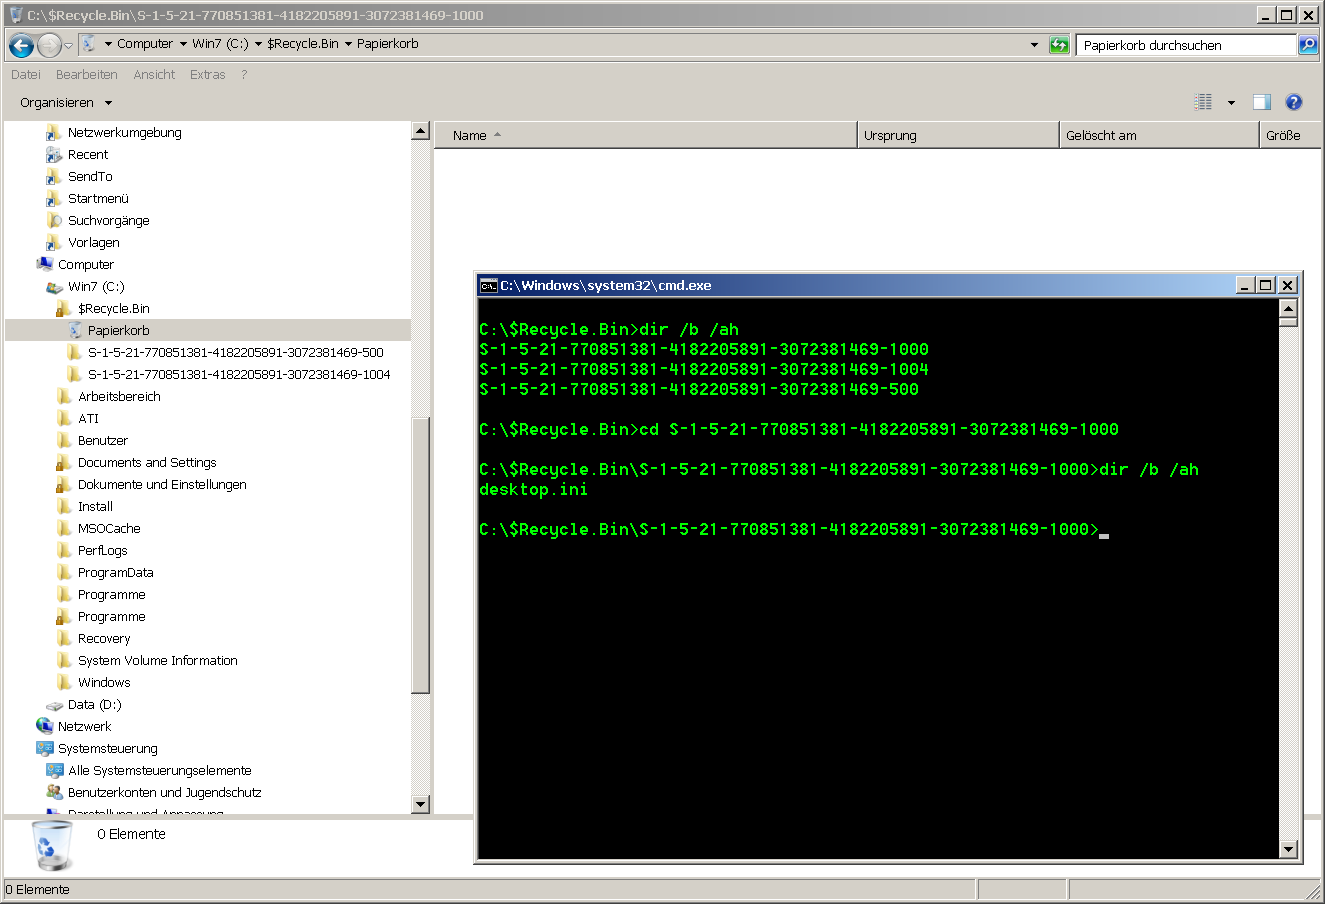Go forward with the Forward arrow button
The width and height of the screenshot is (1325, 904).
(49, 45)
